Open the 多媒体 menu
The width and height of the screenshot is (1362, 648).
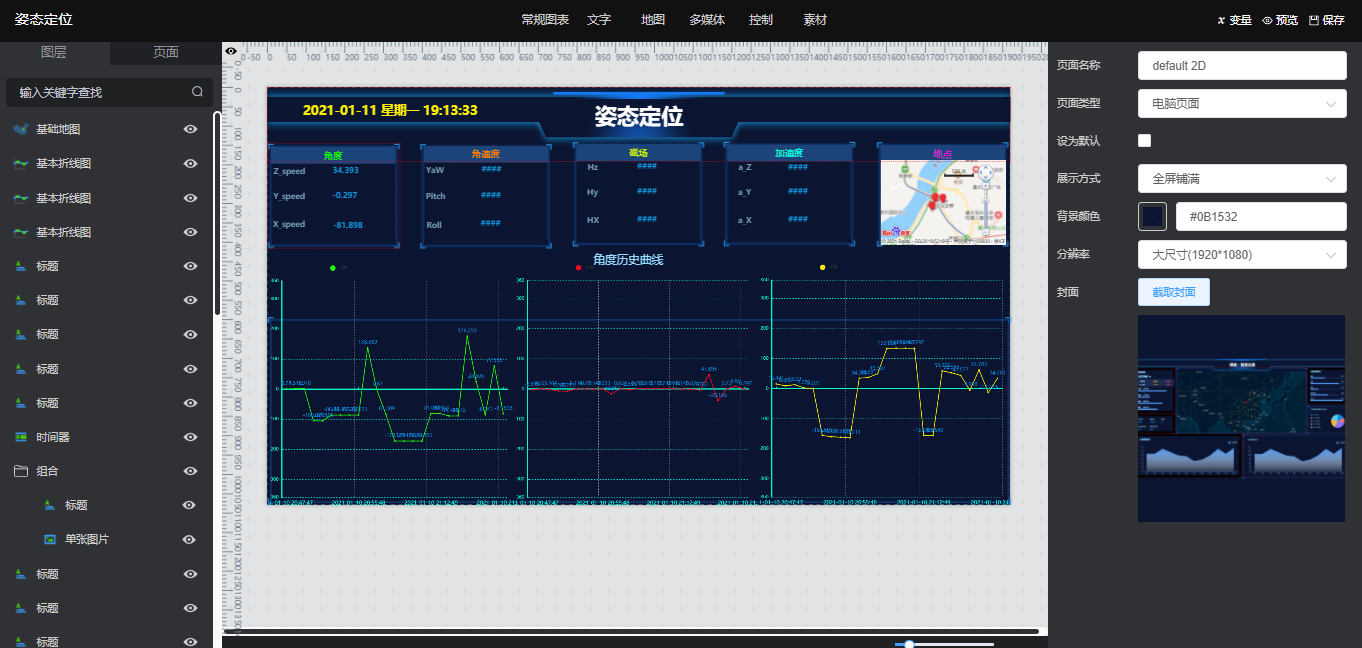(707, 20)
